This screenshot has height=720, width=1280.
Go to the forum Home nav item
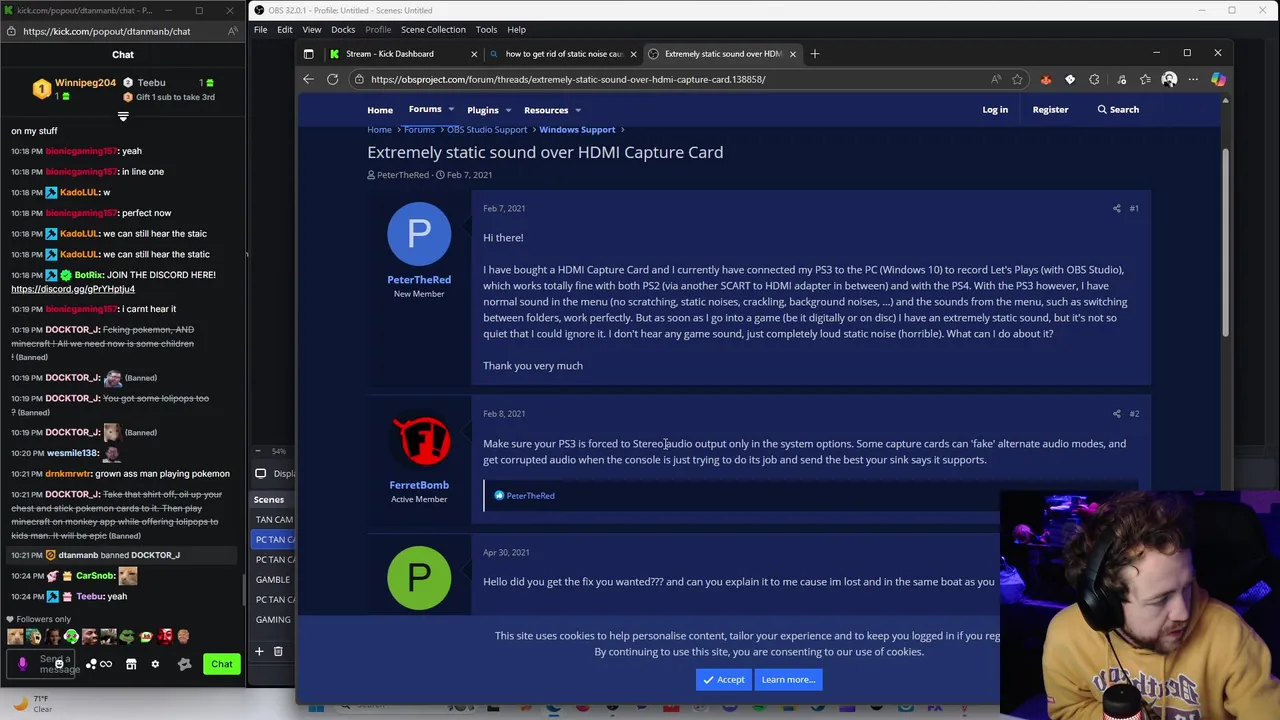[380, 110]
